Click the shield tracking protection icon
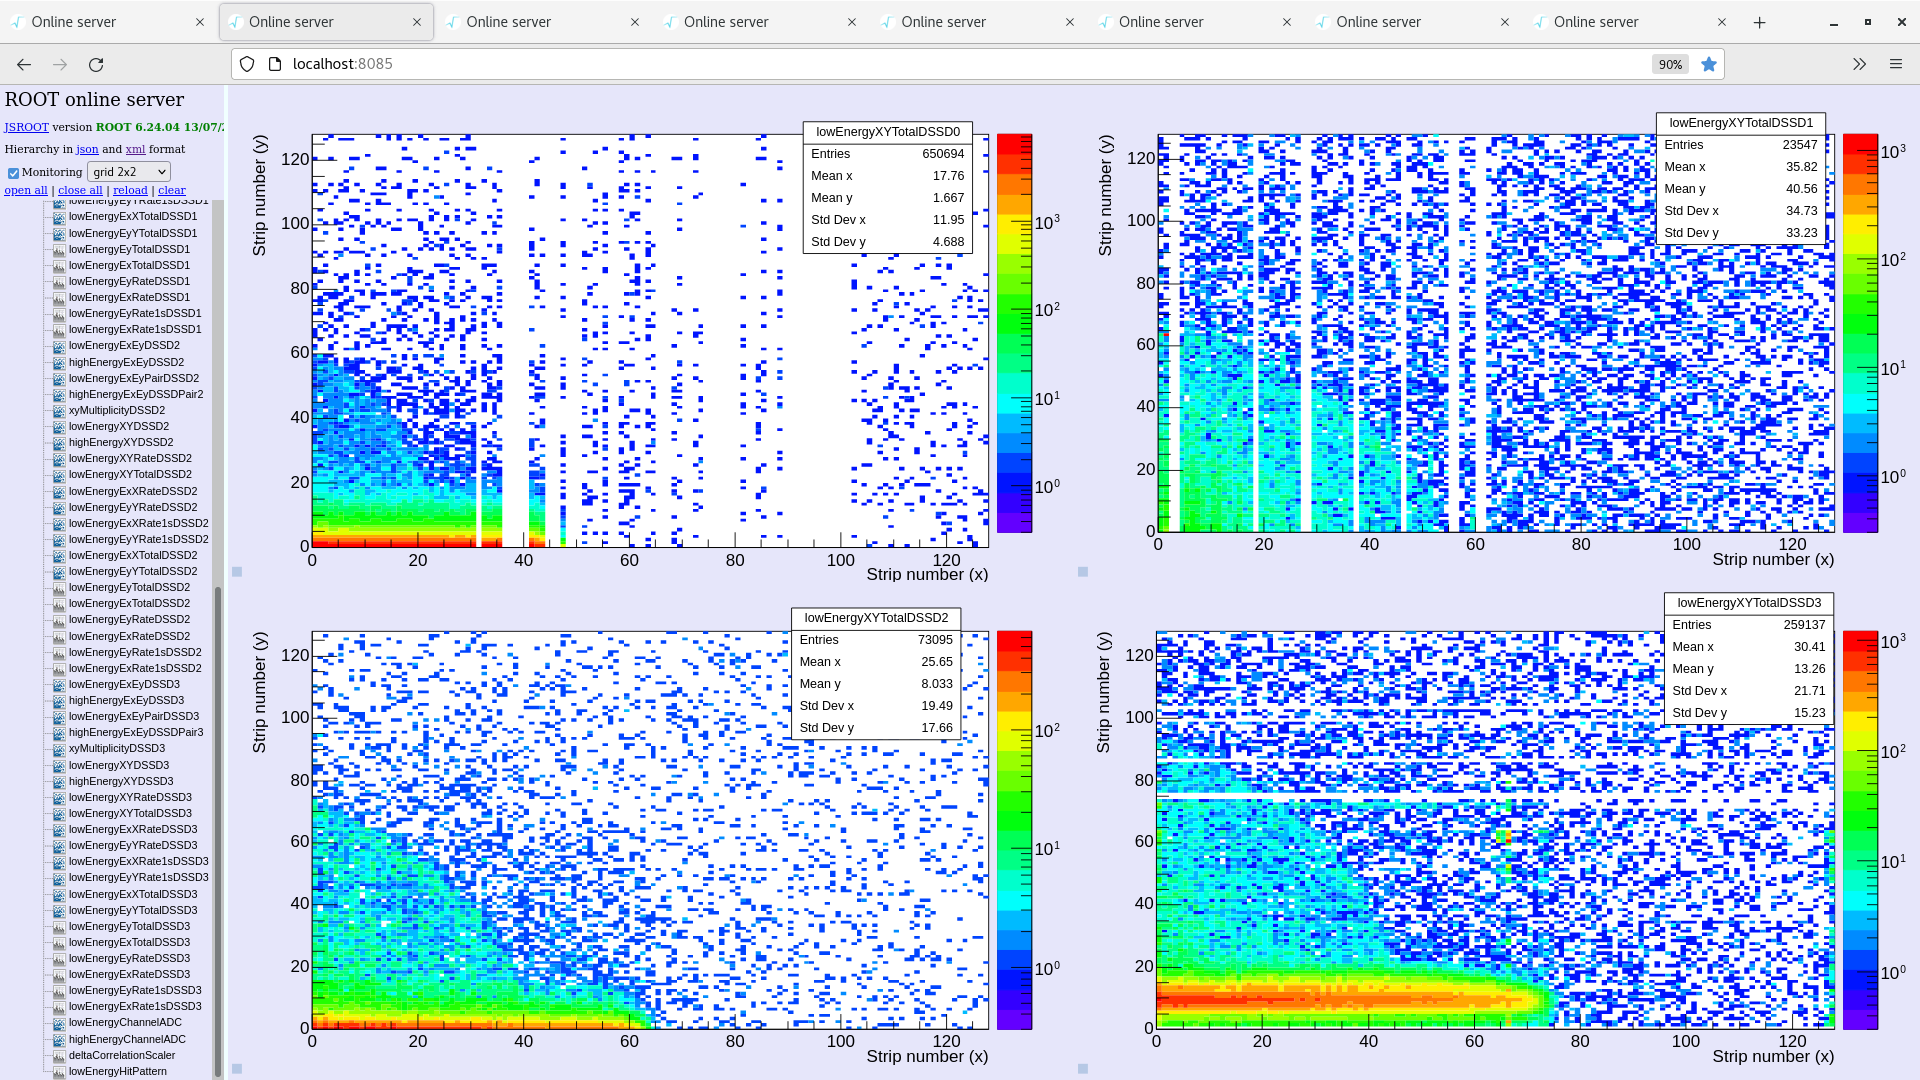This screenshot has height=1080, width=1920. (x=247, y=64)
